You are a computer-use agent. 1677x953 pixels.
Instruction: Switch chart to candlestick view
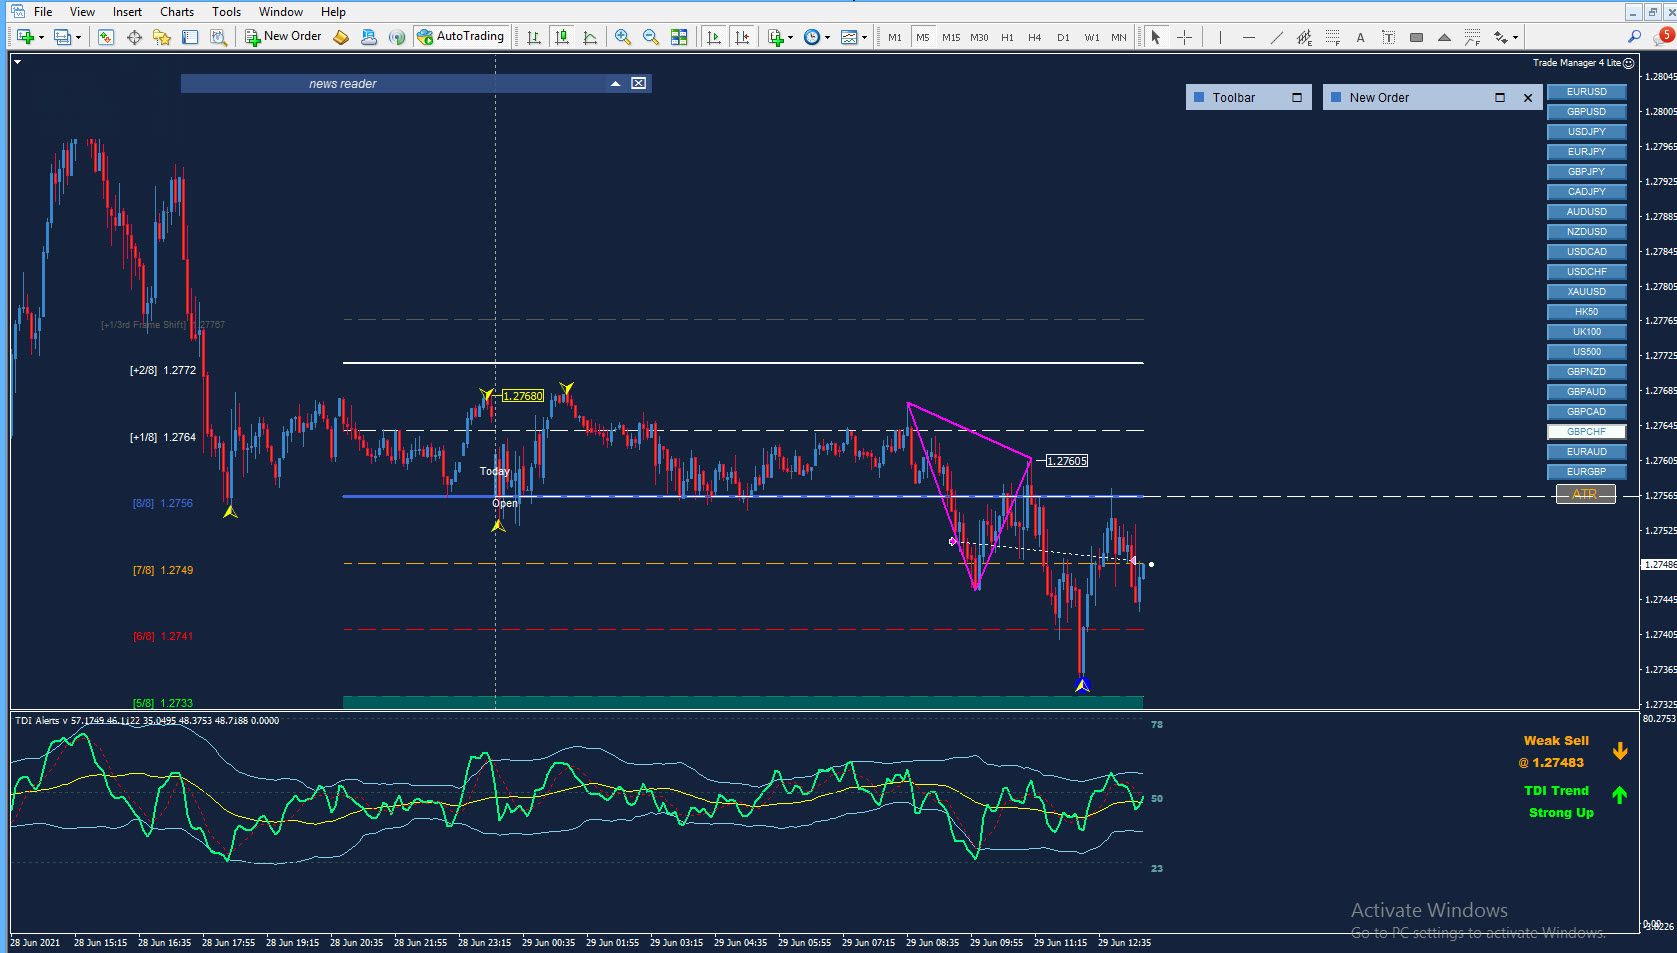pyautogui.click(x=562, y=37)
